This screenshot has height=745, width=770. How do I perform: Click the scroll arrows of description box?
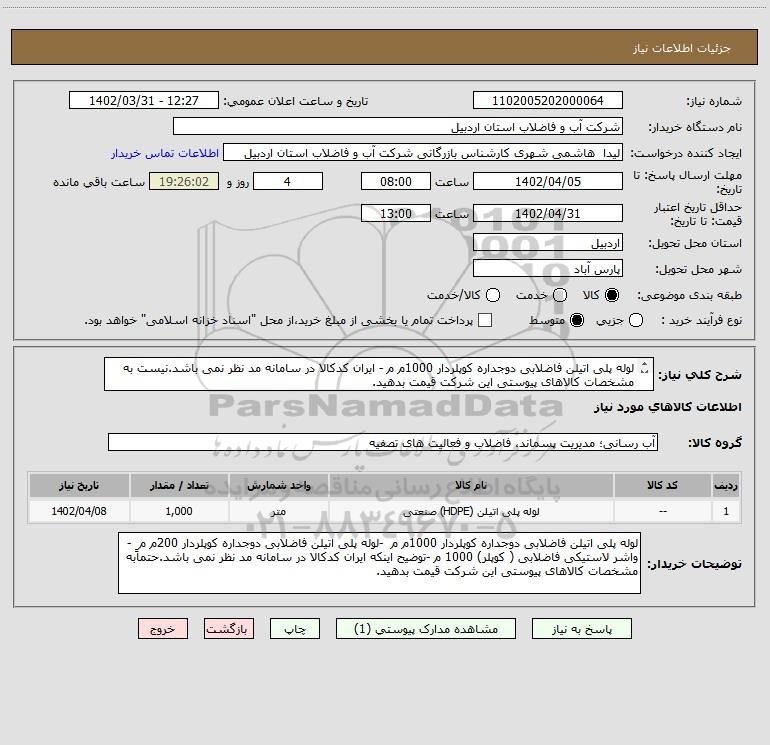coord(645,367)
